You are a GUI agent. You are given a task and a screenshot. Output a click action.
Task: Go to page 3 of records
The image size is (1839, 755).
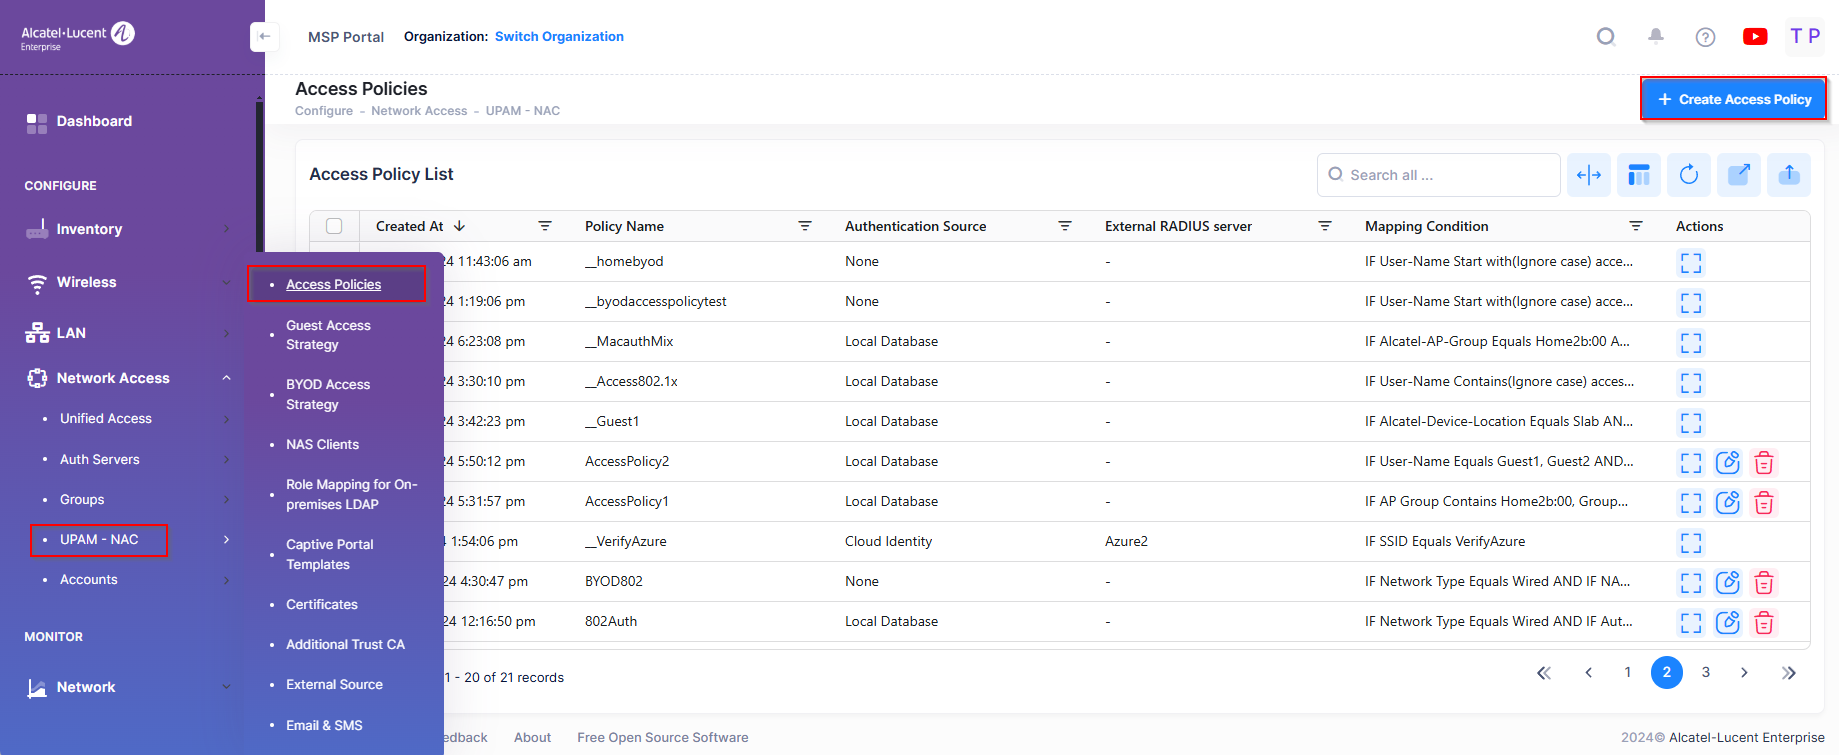pyautogui.click(x=1705, y=673)
